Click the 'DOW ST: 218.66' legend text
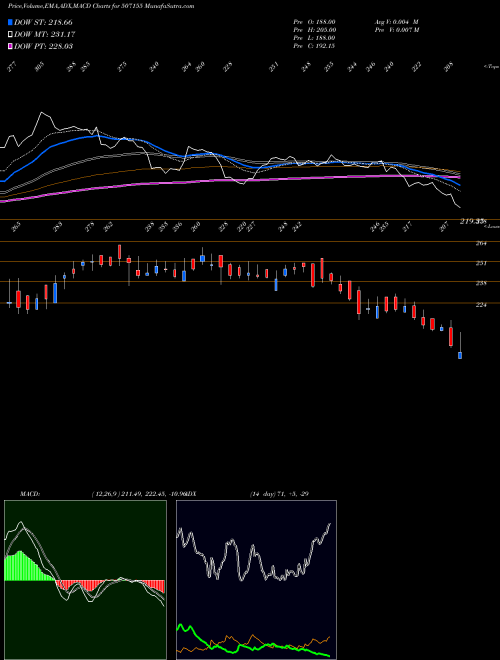 point(43,22)
